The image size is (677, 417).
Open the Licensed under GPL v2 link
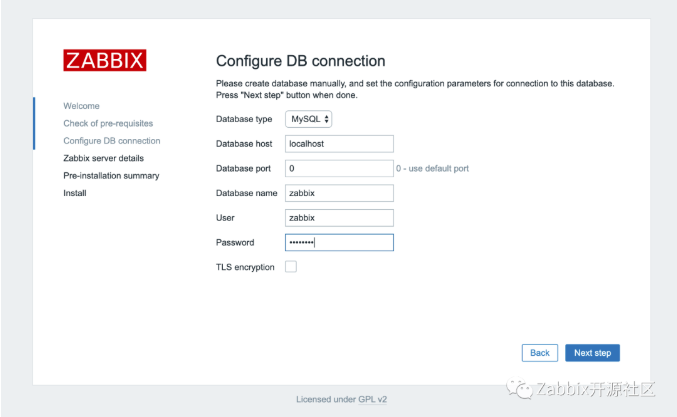click(339, 399)
